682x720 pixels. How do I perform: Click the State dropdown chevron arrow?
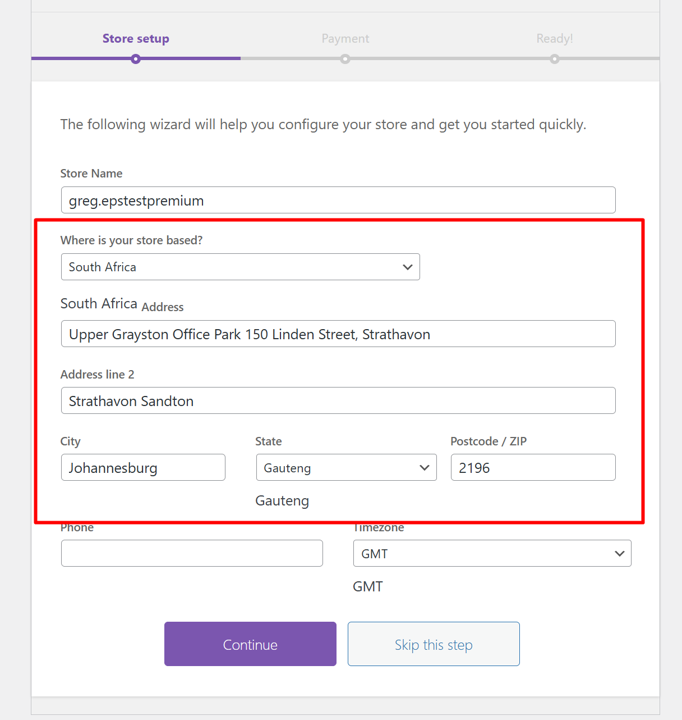(424, 467)
